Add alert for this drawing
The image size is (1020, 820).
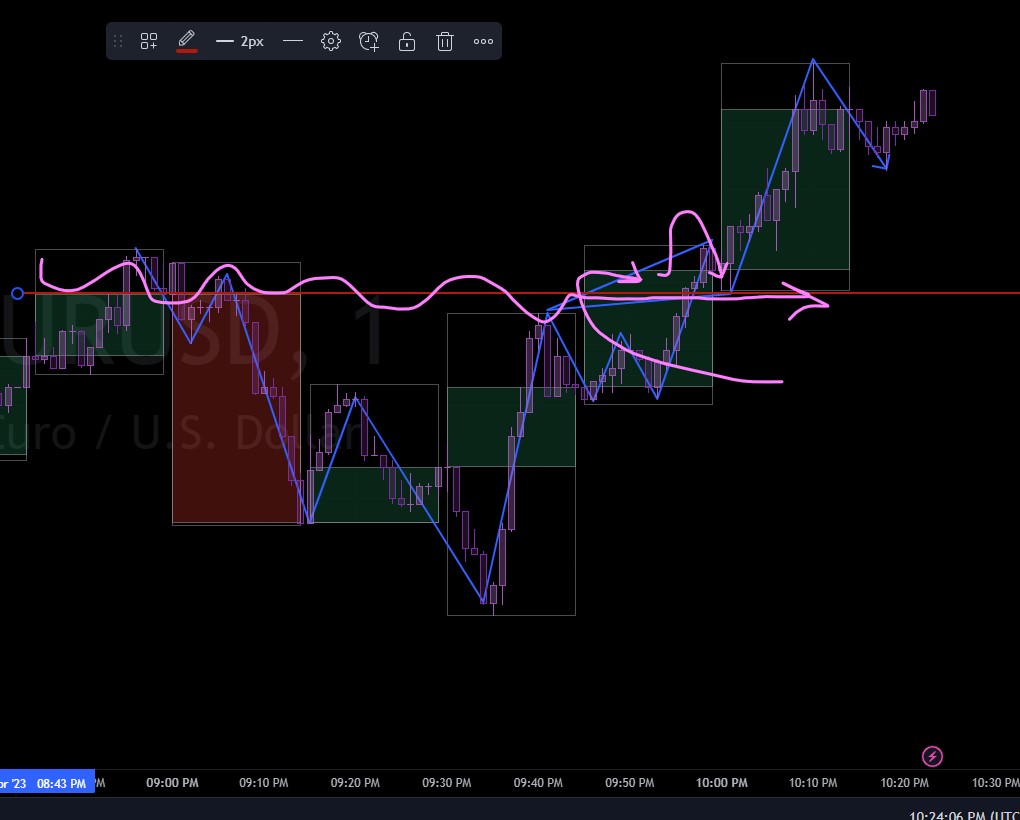(369, 42)
